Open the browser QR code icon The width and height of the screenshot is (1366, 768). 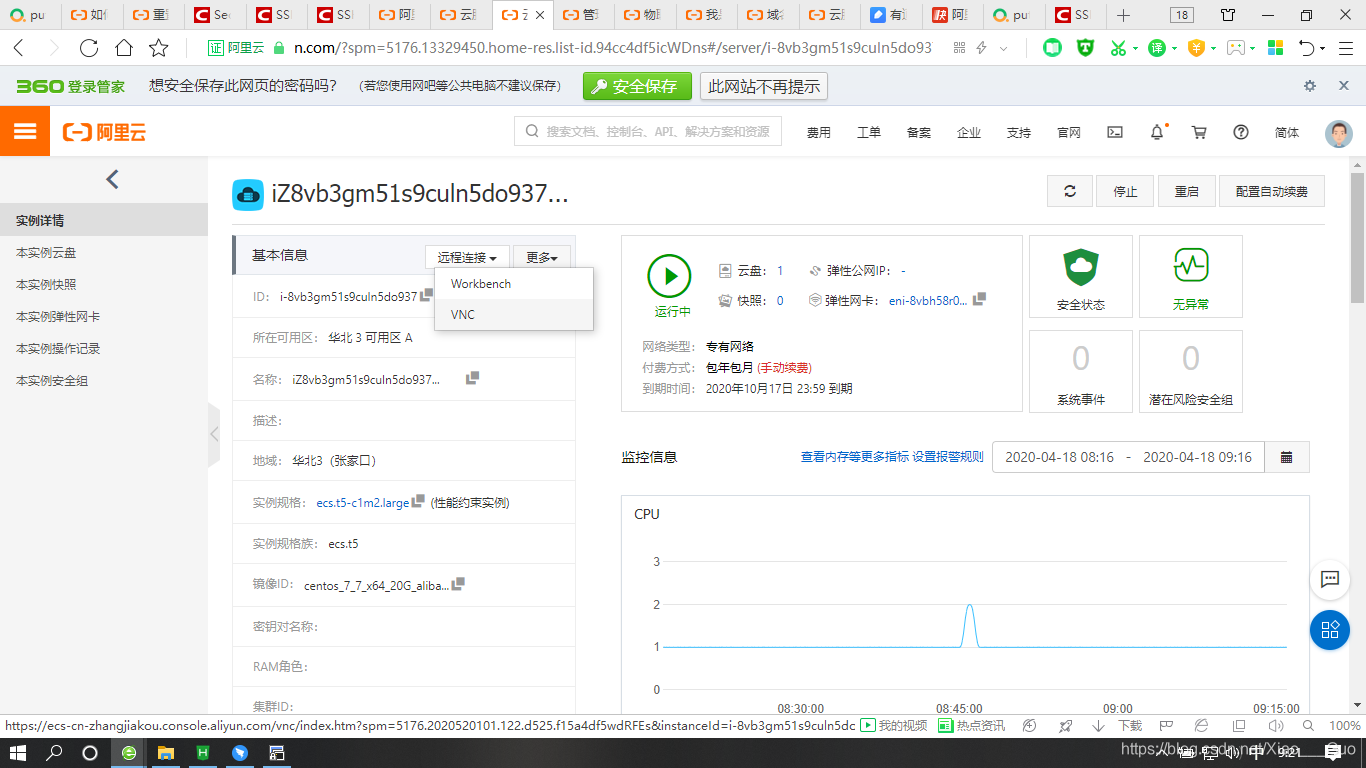(959, 48)
